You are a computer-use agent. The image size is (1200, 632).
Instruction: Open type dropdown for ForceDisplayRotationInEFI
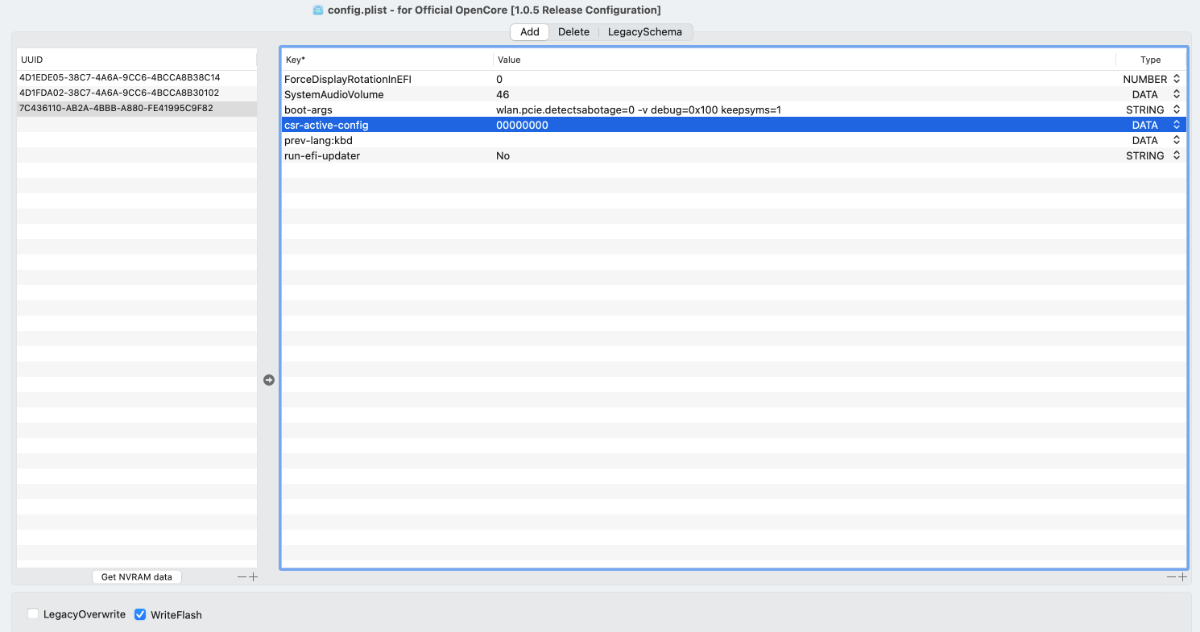click(1176, 79)
